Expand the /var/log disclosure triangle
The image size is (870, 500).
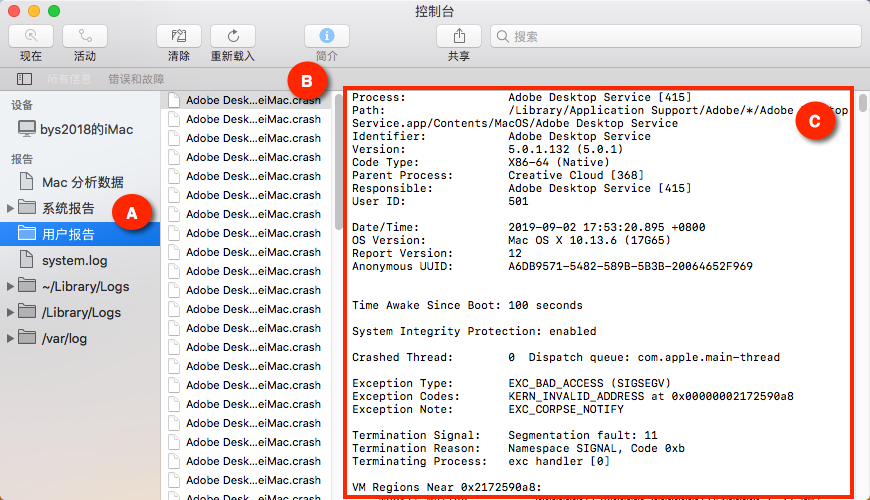coord(9,339)
